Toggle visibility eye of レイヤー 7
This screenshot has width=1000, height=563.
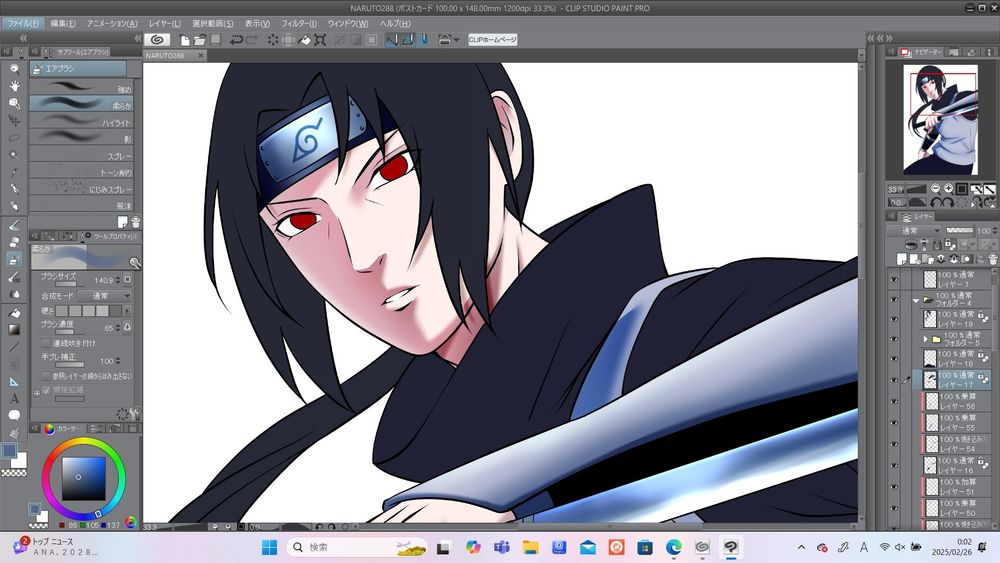[x=893, y=279]
